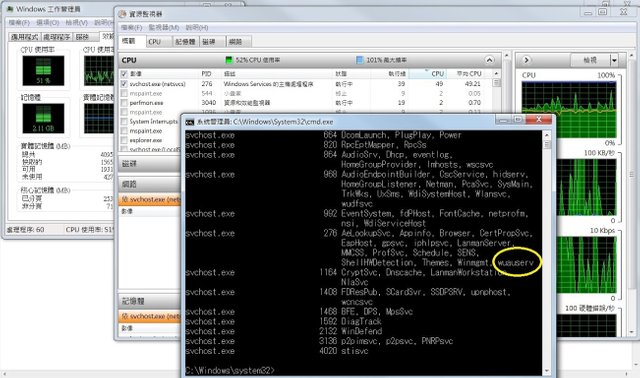The image size is (640, 378).
Task: Expand the 記憶體 (Memory) section header
Action: [x=149, y=301]
